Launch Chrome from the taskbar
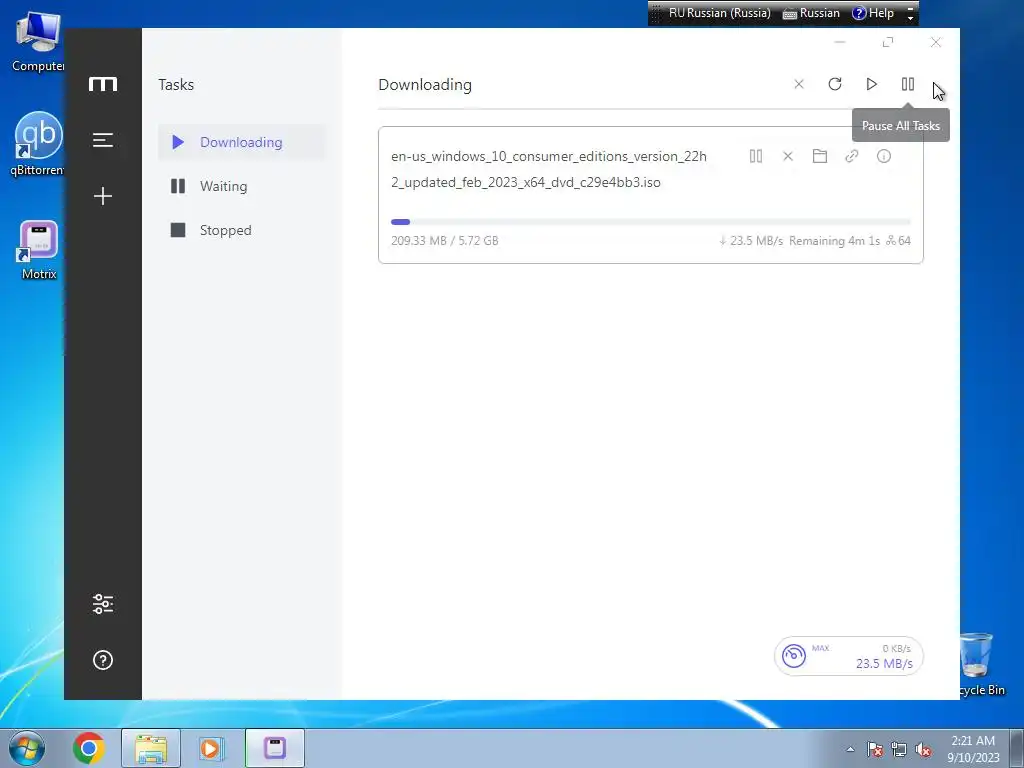1024x768 pixels. point(89,748)
